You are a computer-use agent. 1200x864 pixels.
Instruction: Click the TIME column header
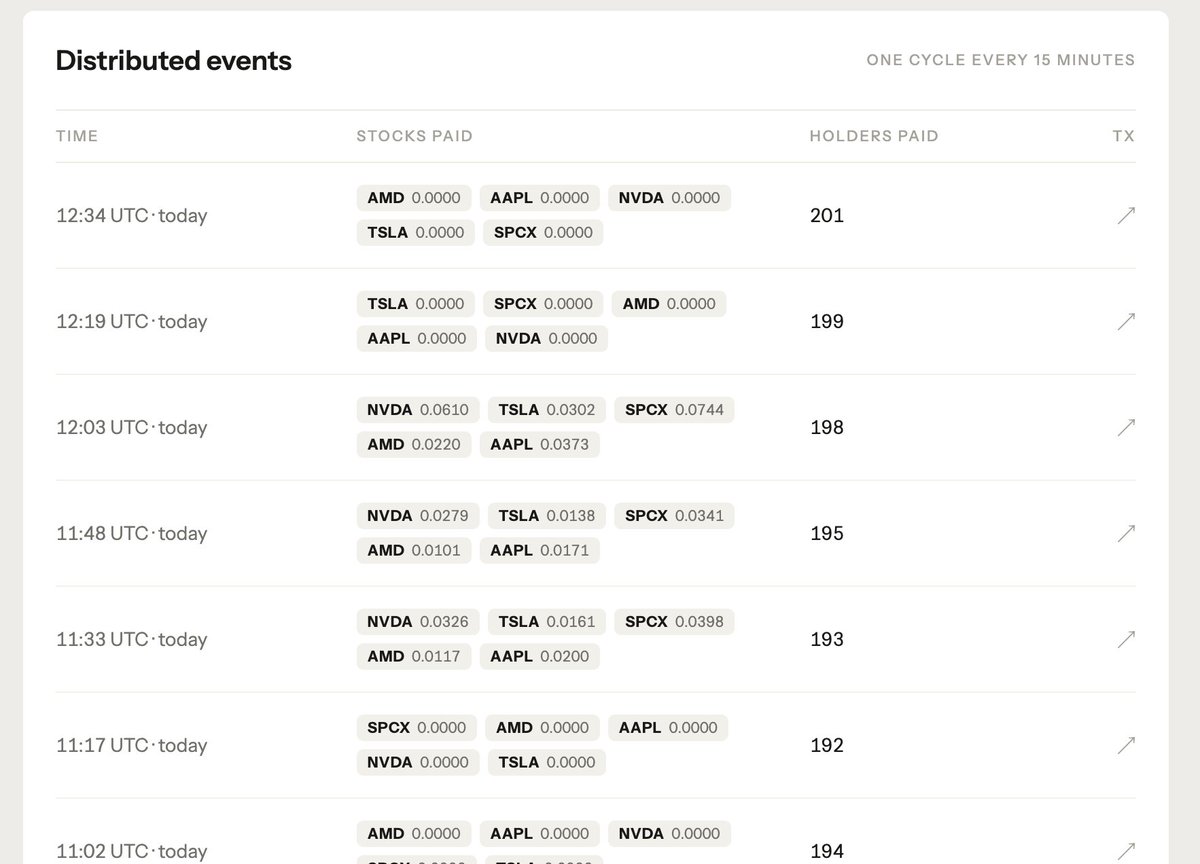pos(77,136)
